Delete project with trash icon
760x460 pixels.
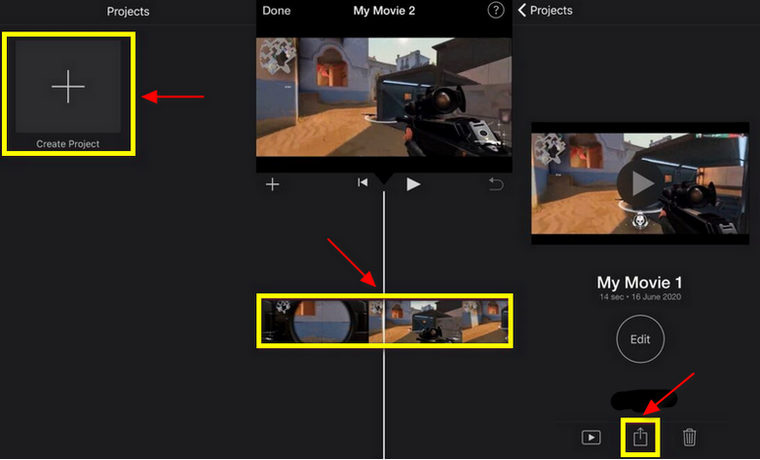pos(689,437)
